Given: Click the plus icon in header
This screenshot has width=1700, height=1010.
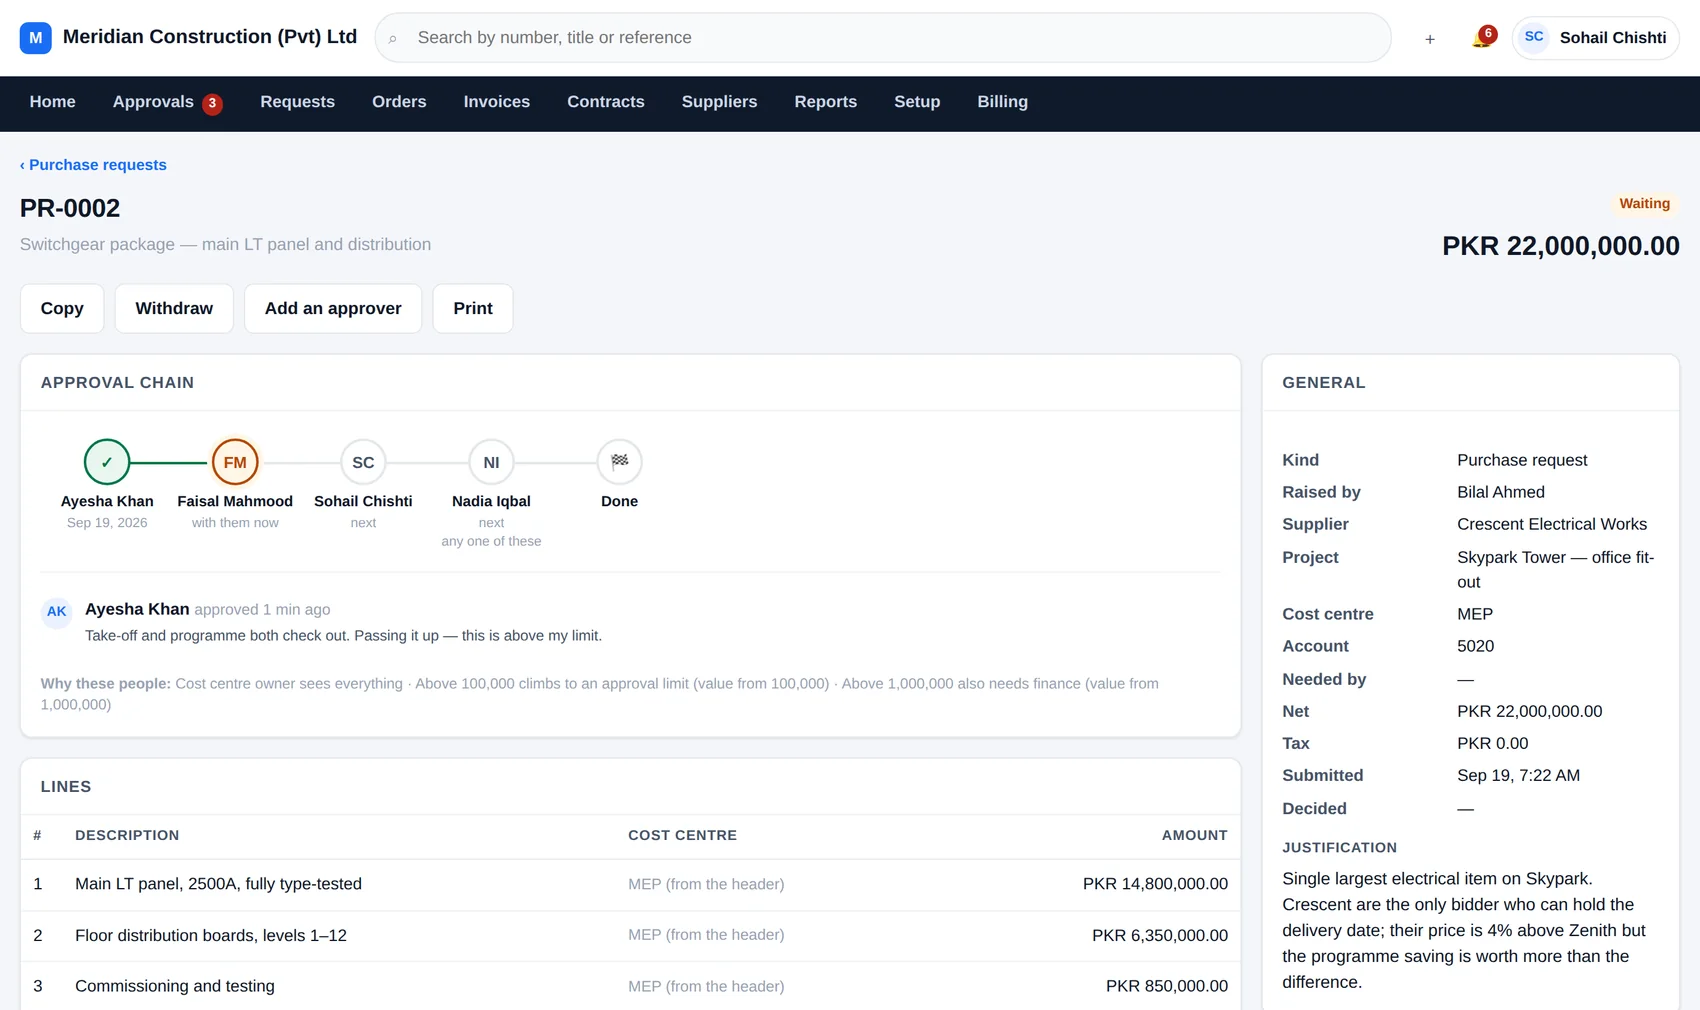Looking at the screenshot, I should [x=1430, y=39].
